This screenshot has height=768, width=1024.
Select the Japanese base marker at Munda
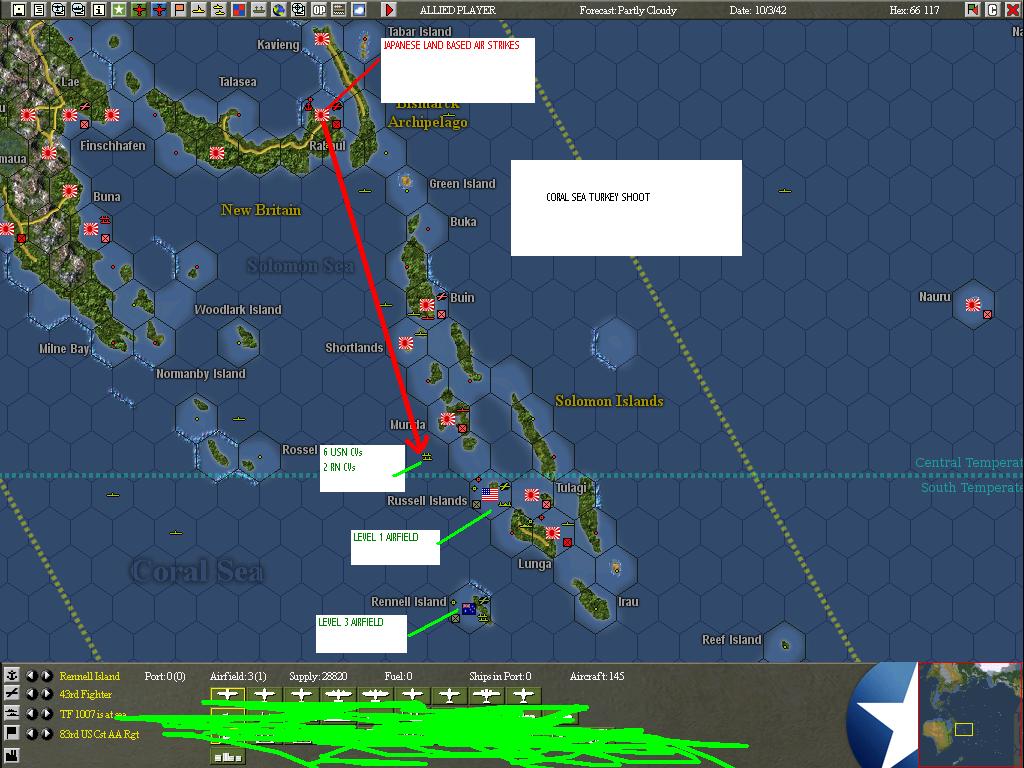(447, 419)
